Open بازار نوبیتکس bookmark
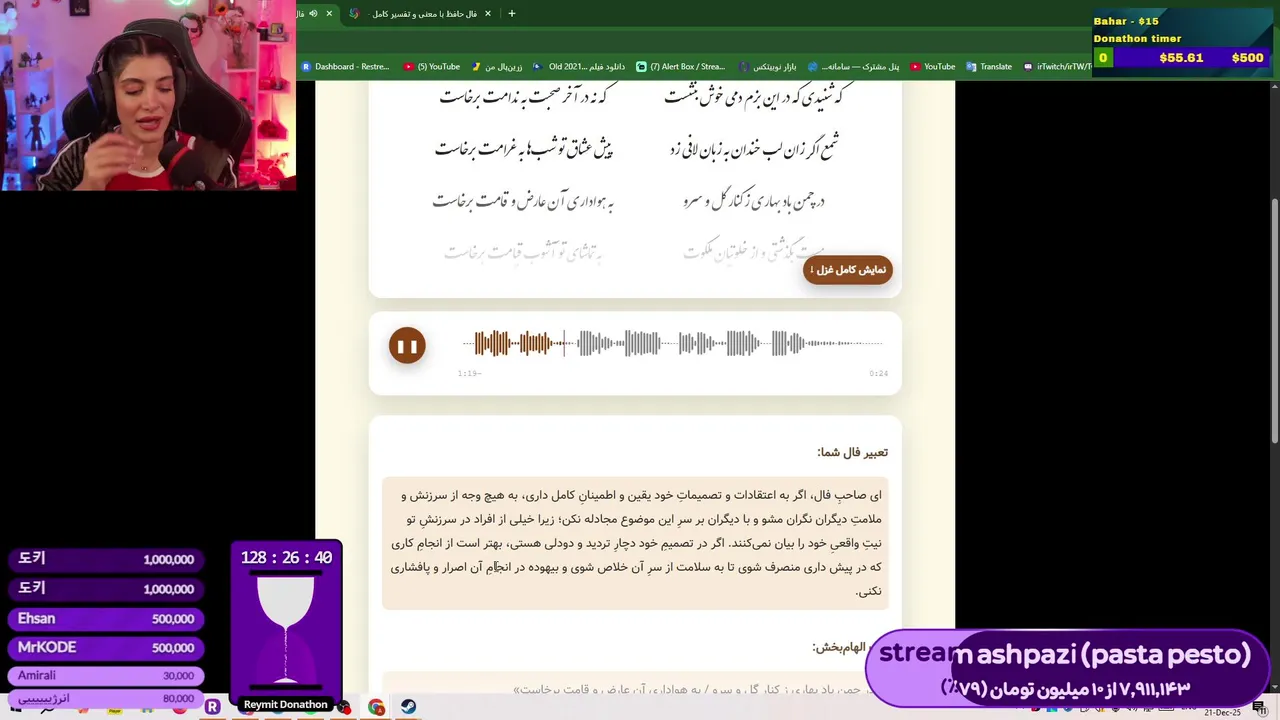1280x720 pixels. click(768, 67)
